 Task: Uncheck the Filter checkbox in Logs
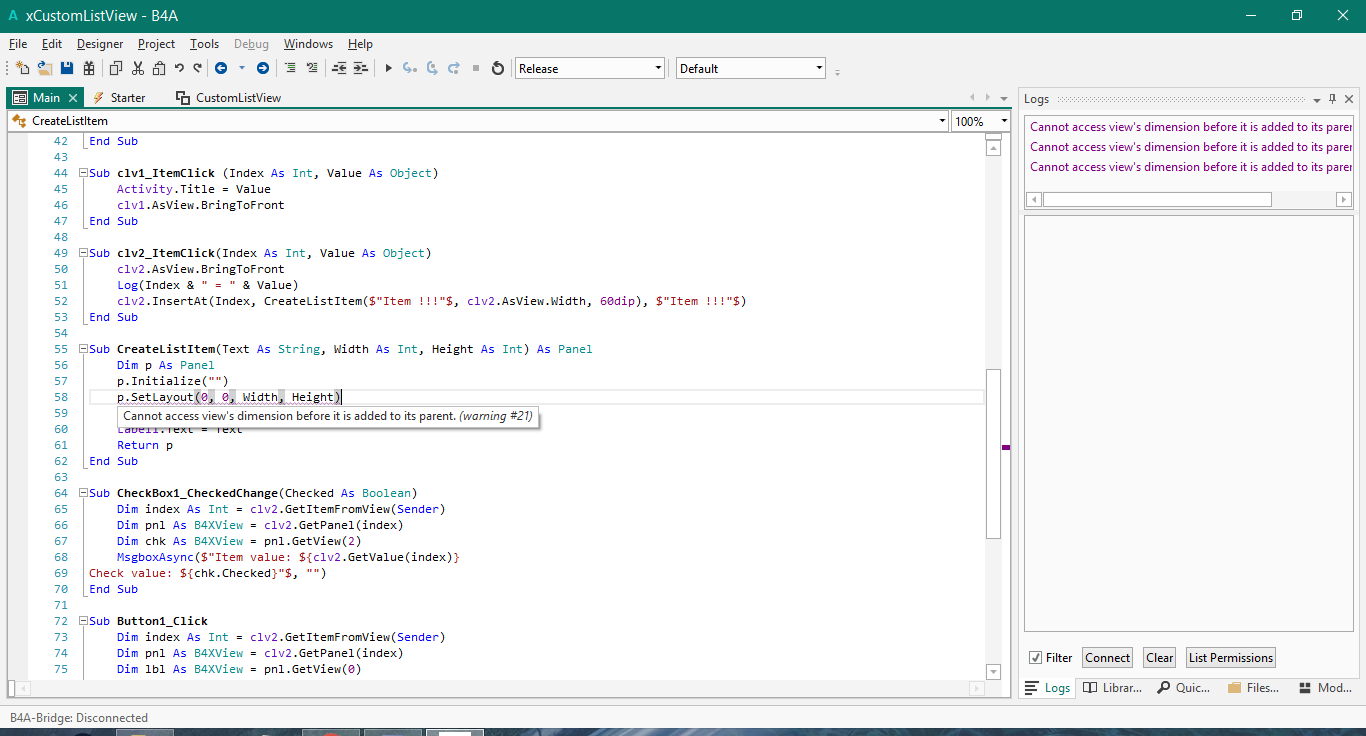(1035, 657)
